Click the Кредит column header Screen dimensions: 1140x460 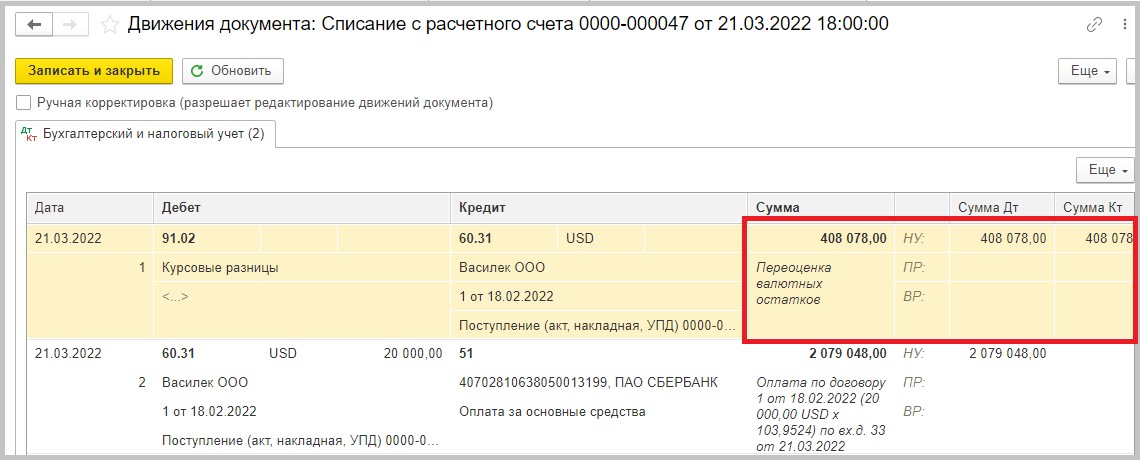[599, 208]
